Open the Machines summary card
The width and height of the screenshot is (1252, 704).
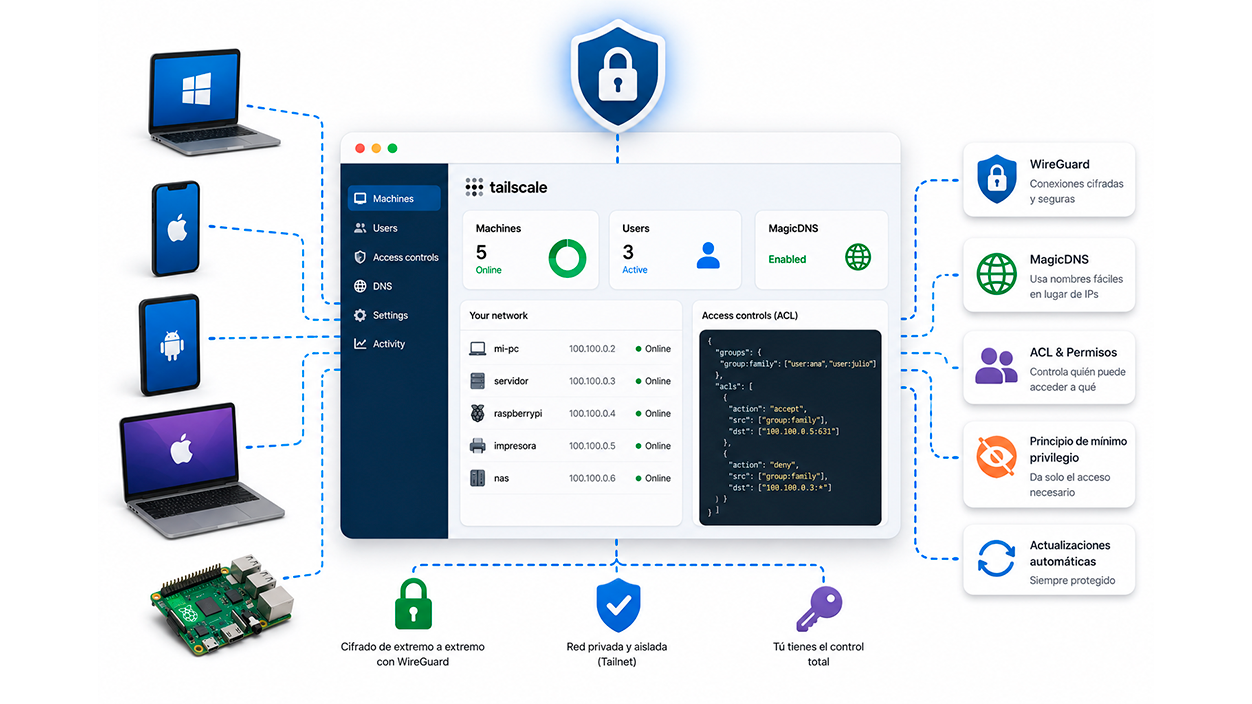point(530,250)
